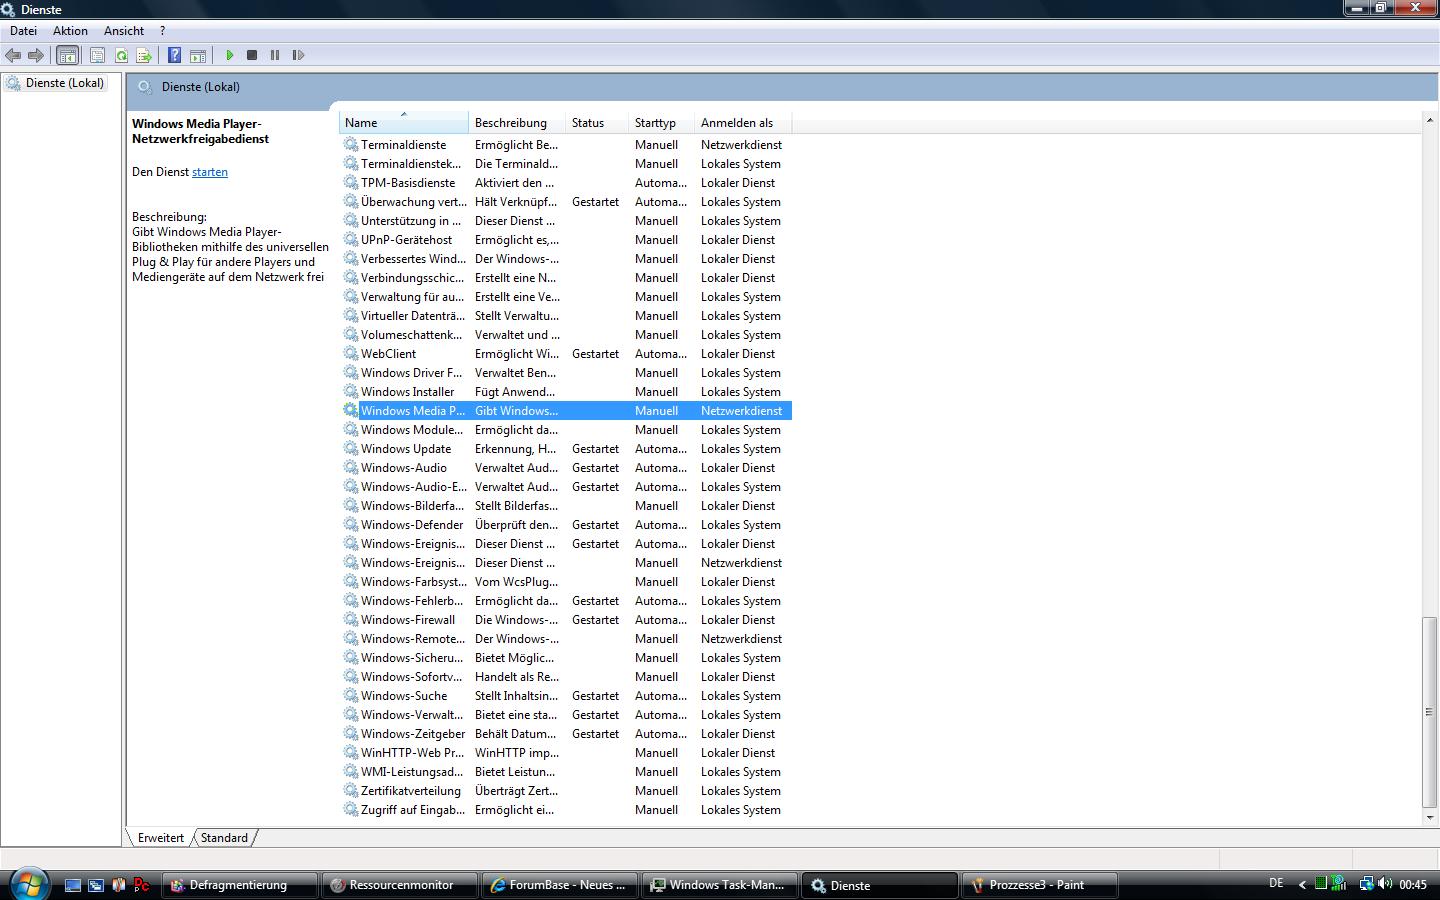Select the Windows Installer service
The height and width of the screenshot is (900, 1440).
(566, 392)
